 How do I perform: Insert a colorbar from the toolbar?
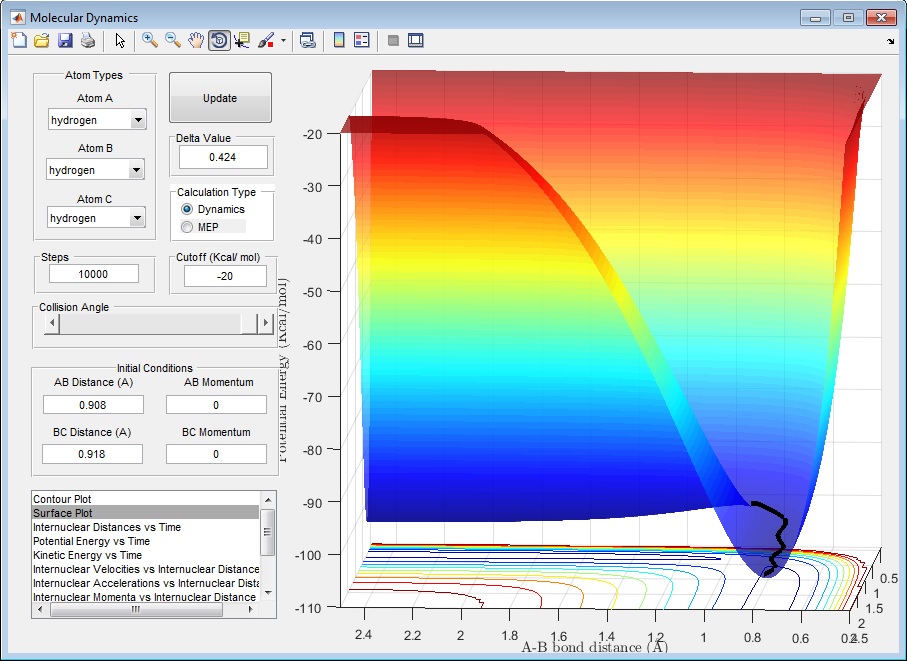339,41
